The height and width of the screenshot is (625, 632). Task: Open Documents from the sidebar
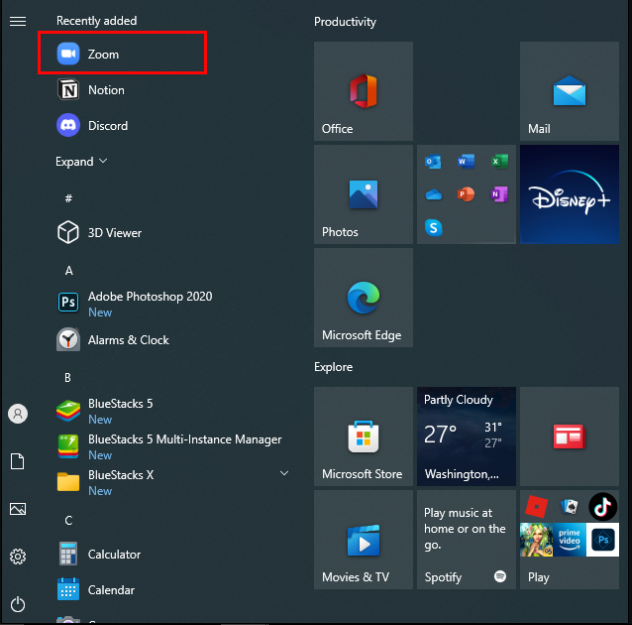[x=18, y=461]
